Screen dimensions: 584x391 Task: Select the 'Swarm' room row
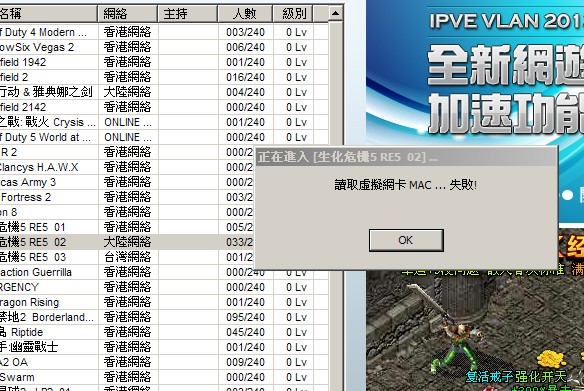pos(164,377)
